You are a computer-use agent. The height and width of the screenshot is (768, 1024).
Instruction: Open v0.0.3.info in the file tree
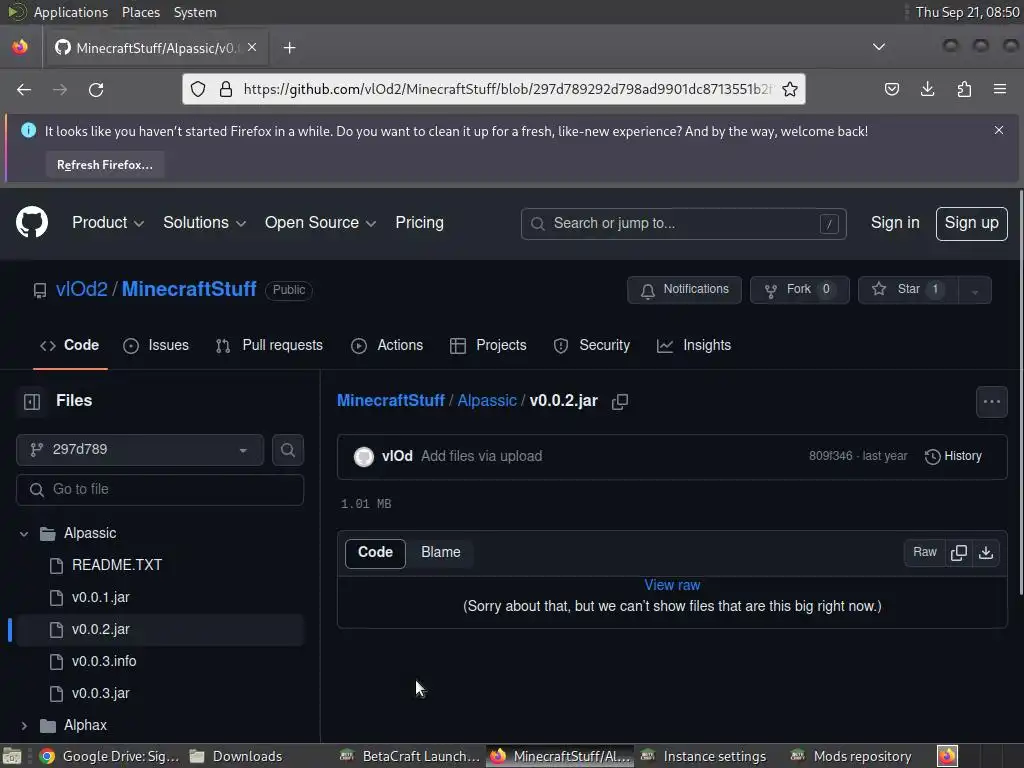(x=104, y=662)
